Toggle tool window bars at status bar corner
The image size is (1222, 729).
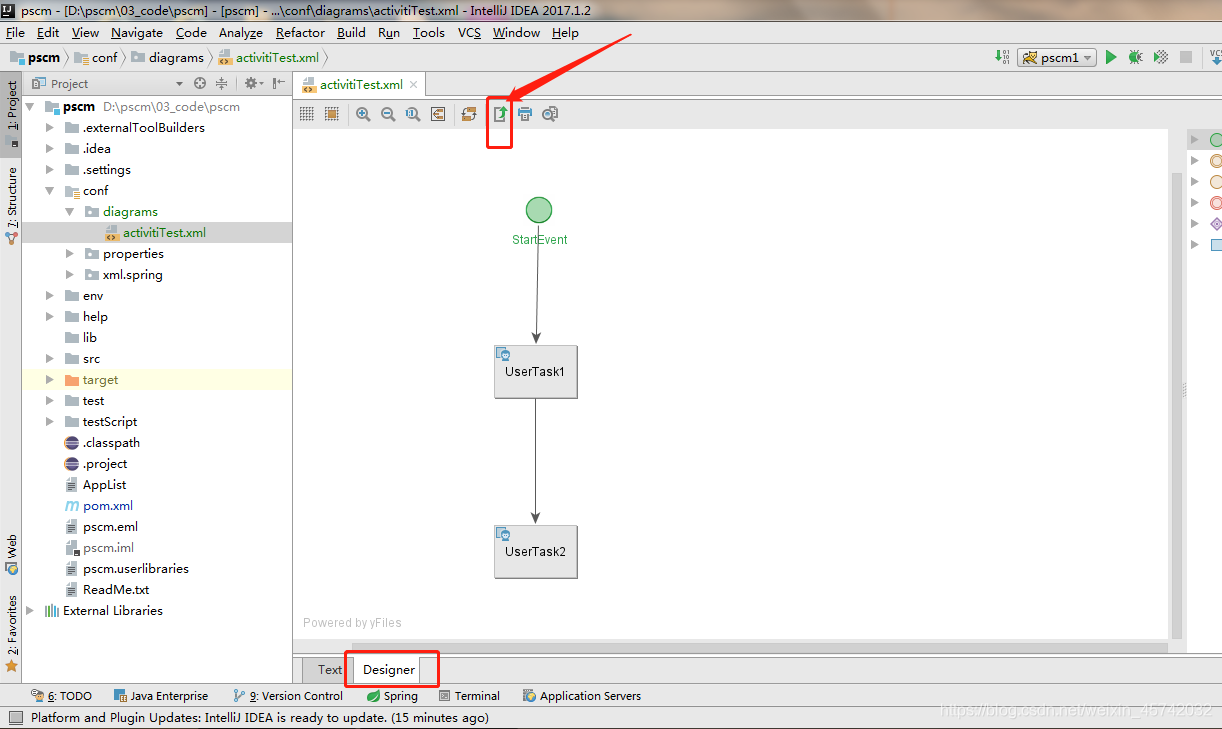click(15, 718)
